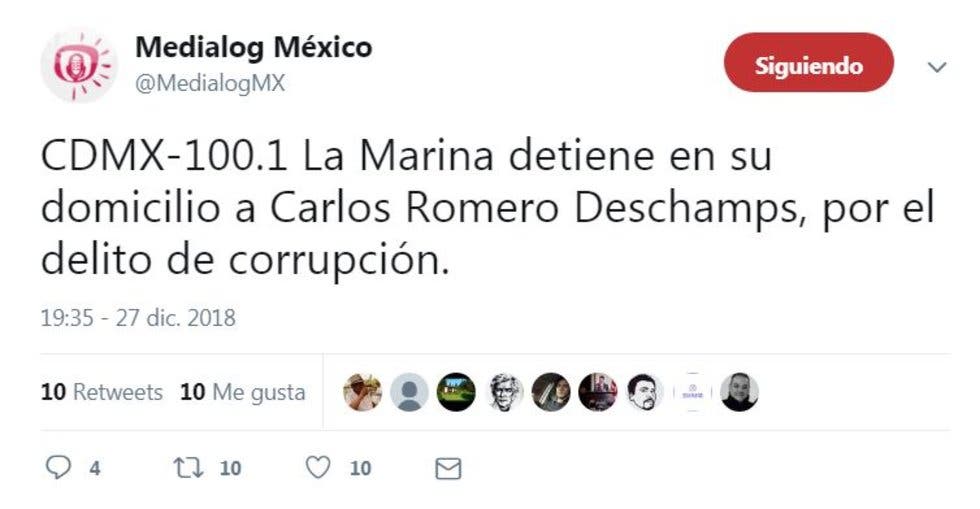Click the tweet text about Carlos Romero Deschamps
The height and width of the screenshot is (509, 980).
click(x=488, y=208)
